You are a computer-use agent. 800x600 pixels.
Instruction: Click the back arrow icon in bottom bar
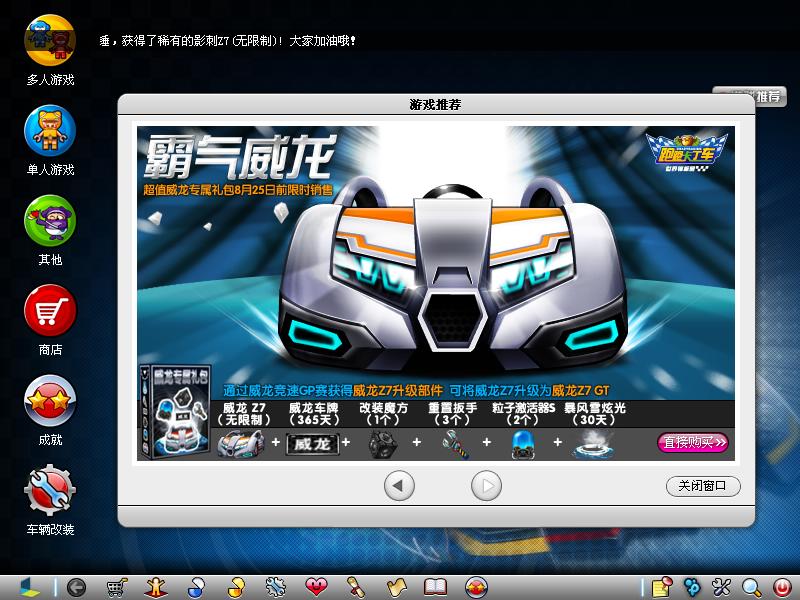pos(76,588)
